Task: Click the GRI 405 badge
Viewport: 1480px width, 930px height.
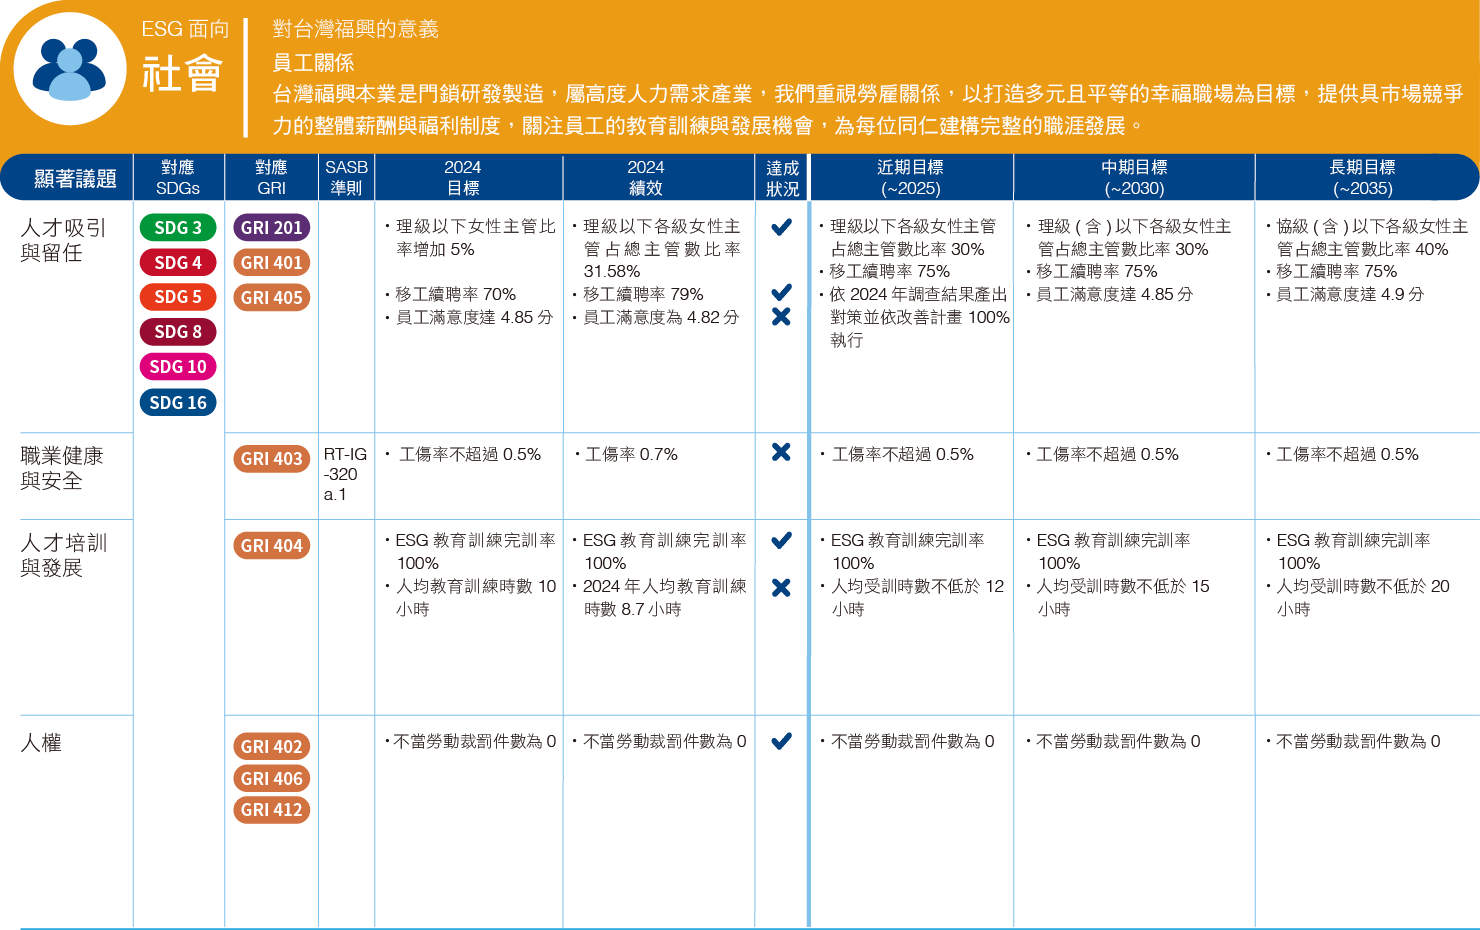Action: pyautogui.click(x=272, y=297)
